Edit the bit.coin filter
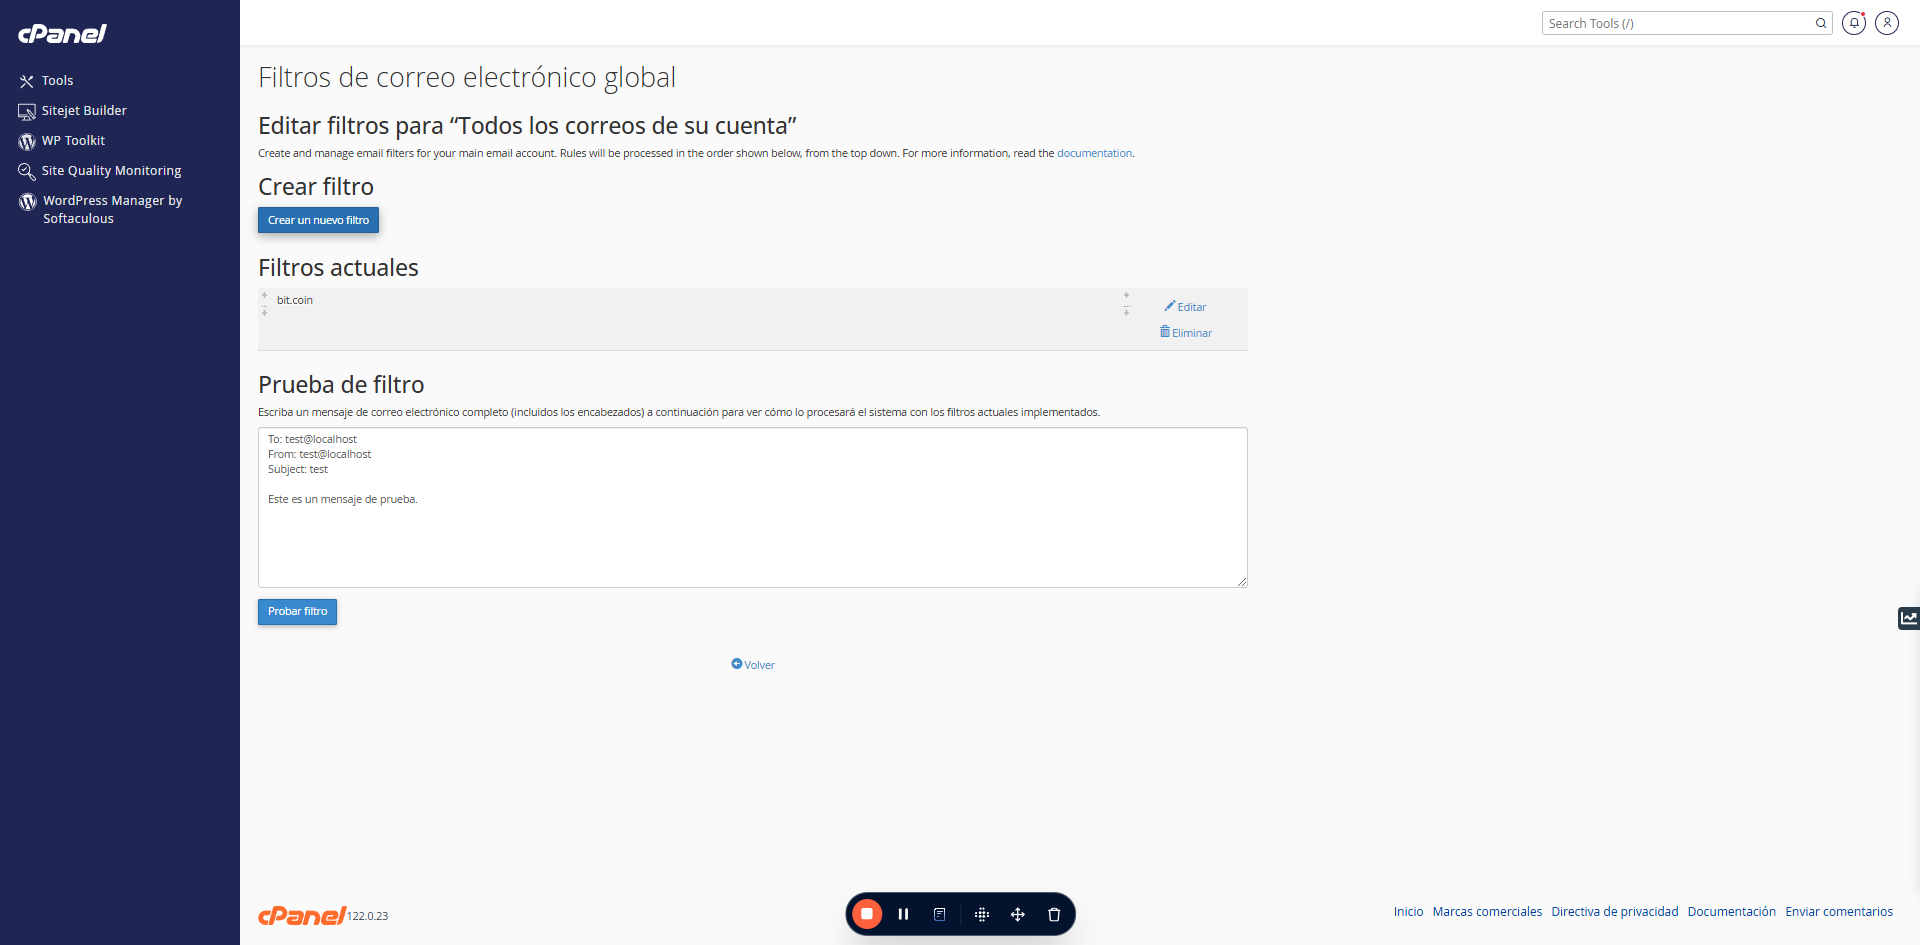Image resolution: width=1920 pixels, height=945 pixels. [x=1185, y=307]
